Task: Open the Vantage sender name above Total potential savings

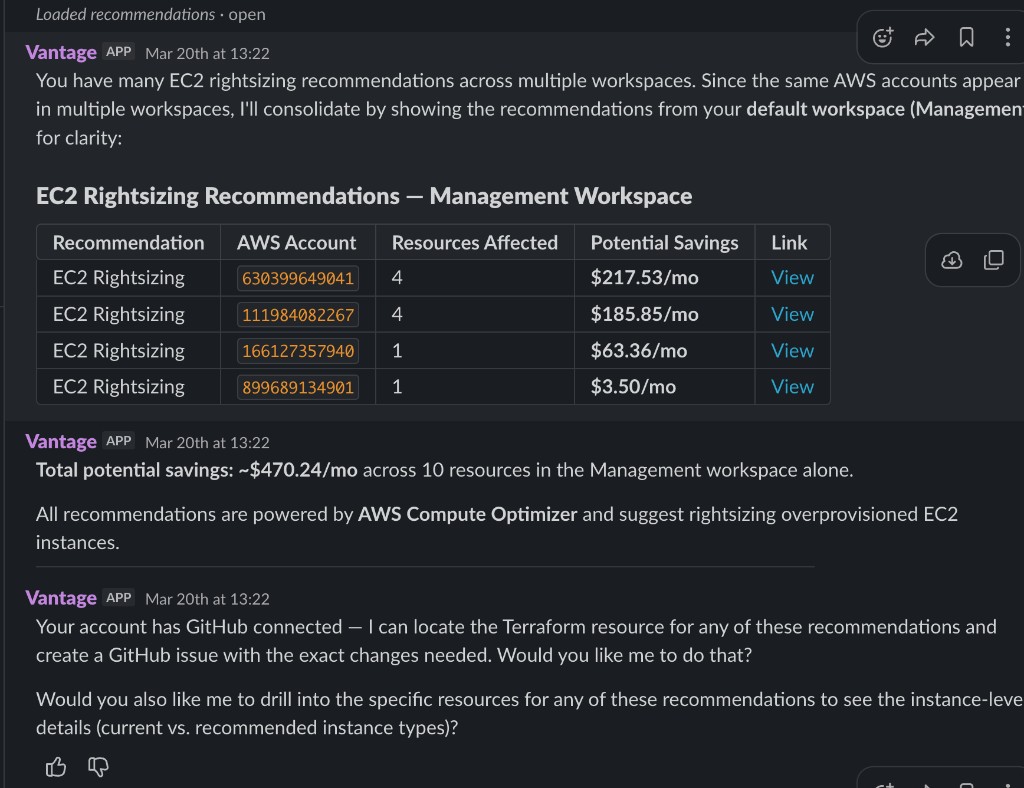Action: [61, 441]
